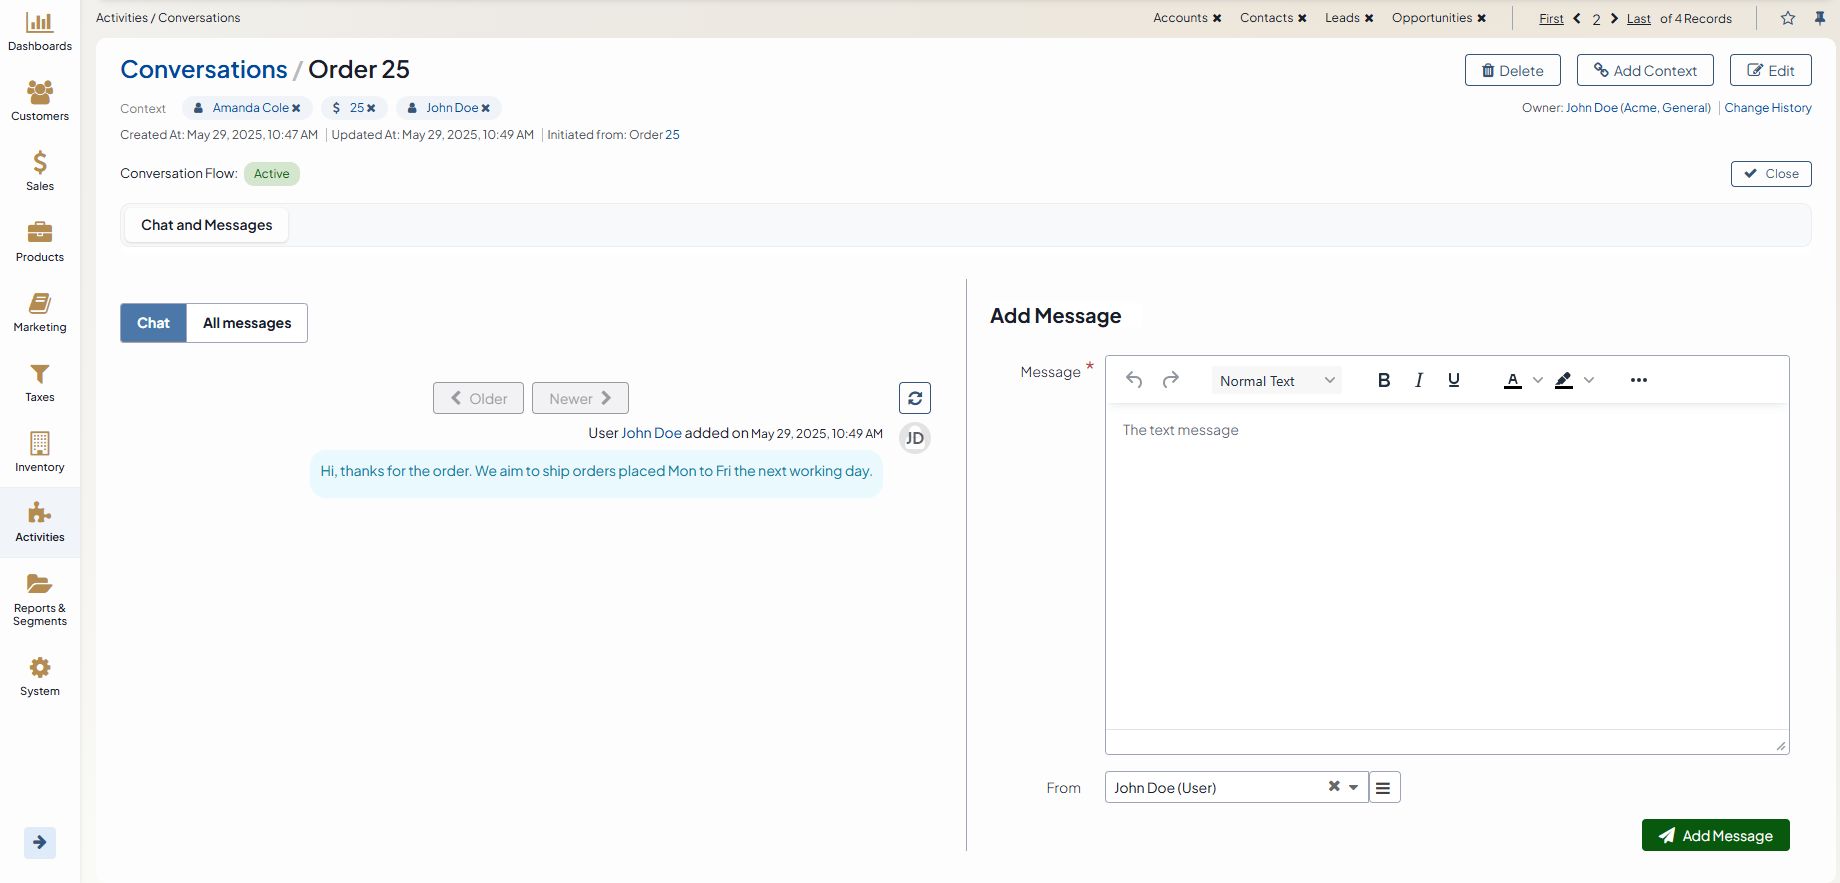Mark page as favorite with star icon

coord(1788,18)
